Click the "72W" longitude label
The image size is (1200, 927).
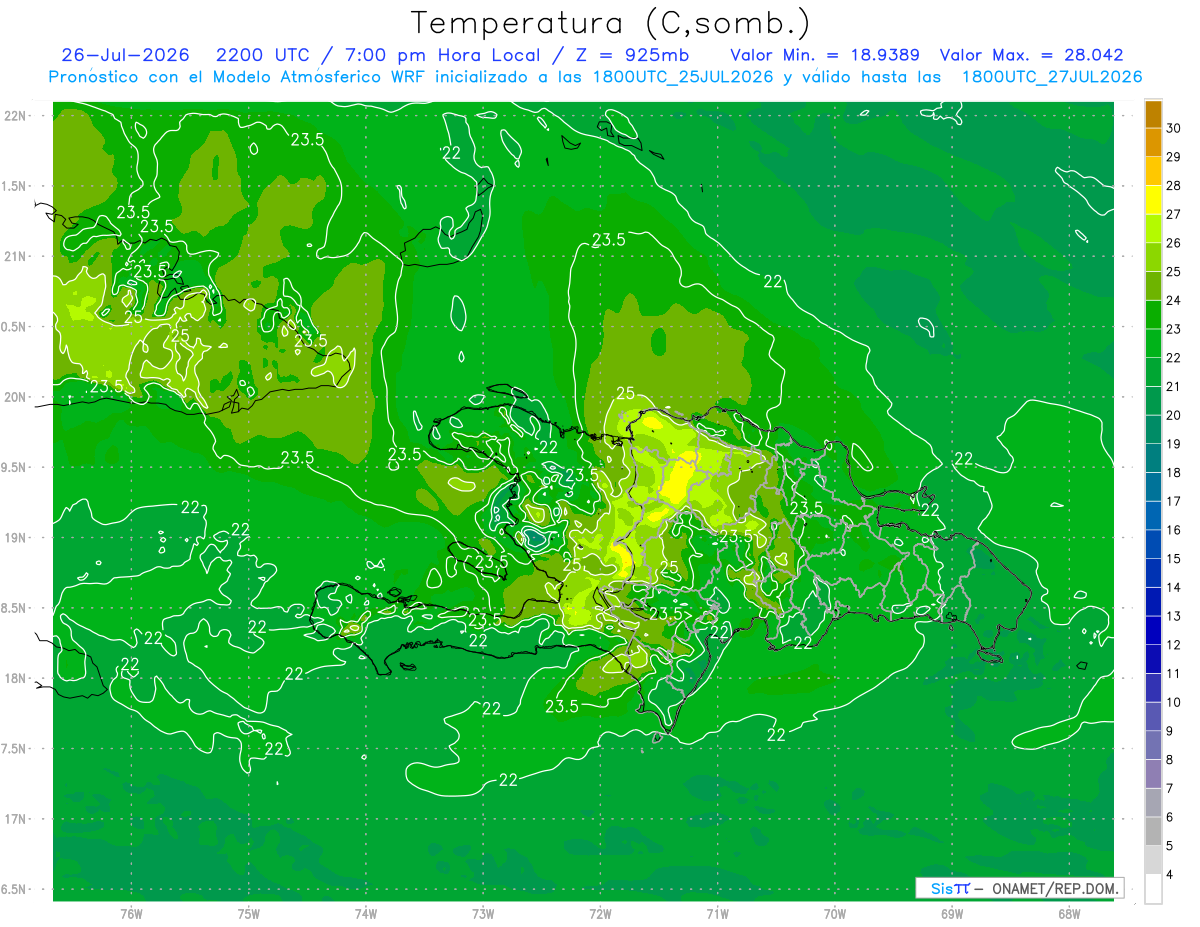click(600, 913)
